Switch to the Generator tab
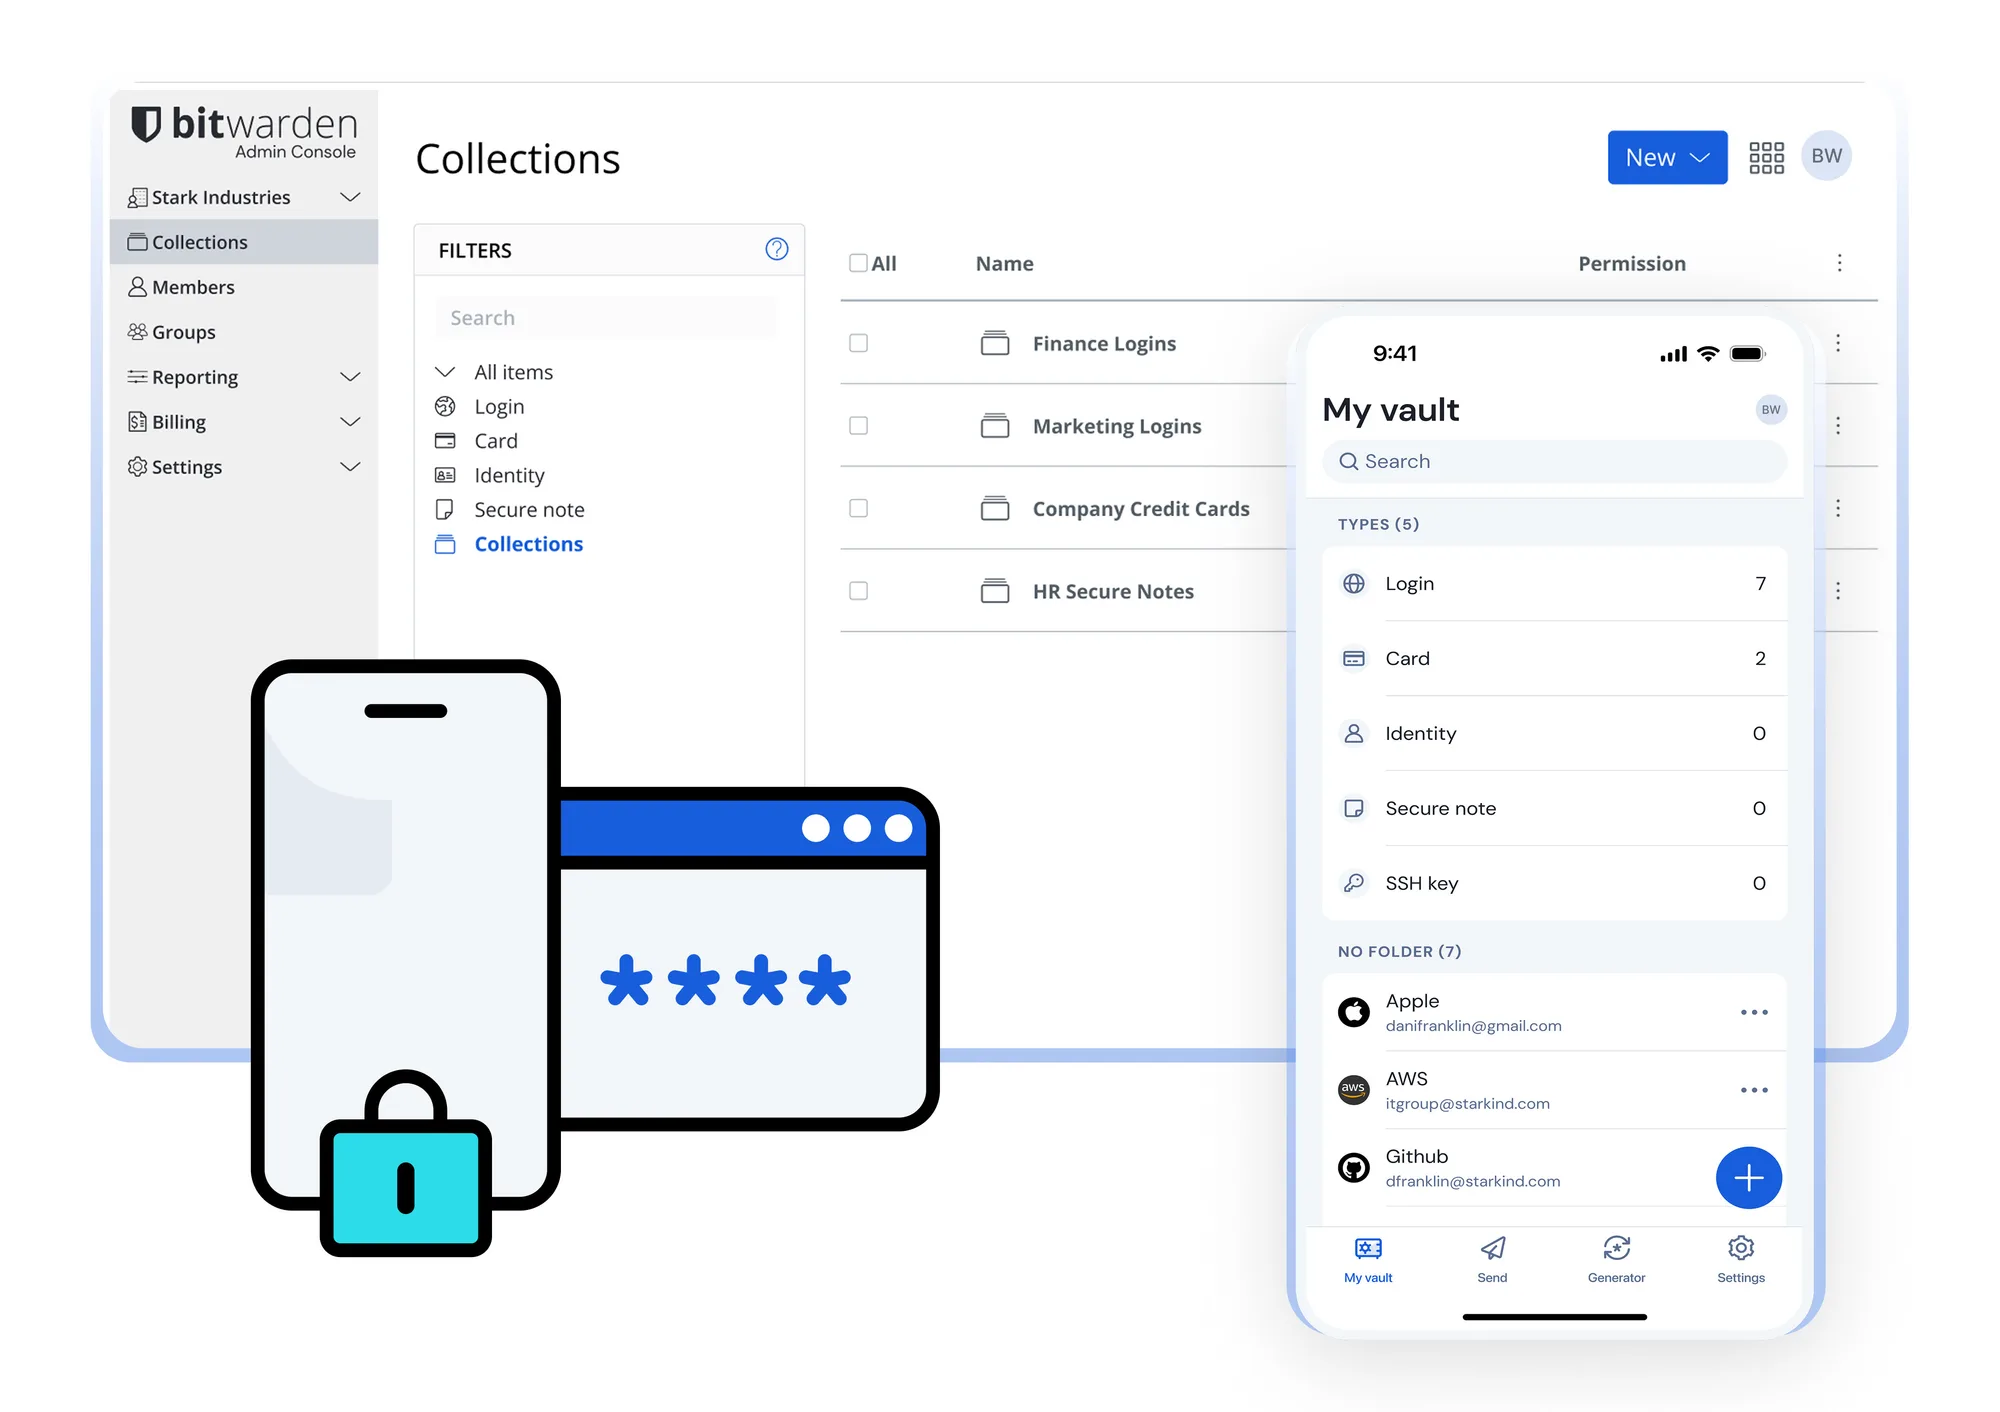Screen dimensions: 2000x1412 (1616, 1260)
